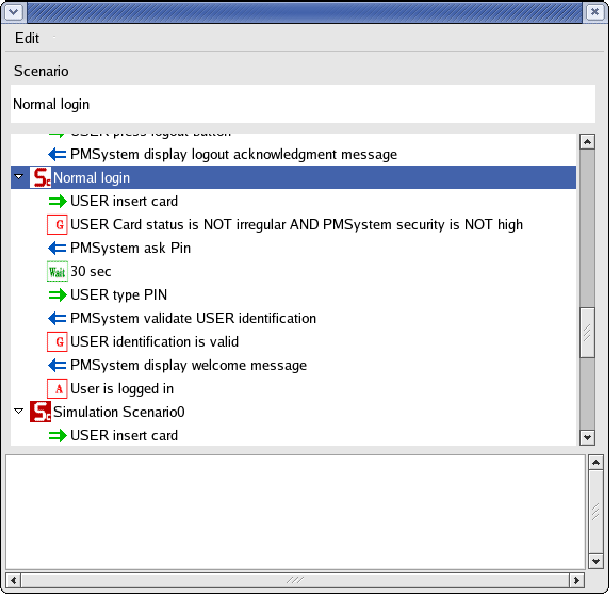Viewport: 609px width, 594px height.
Task: Select the PMSystem display logout acknowledgment message row
Action: [233, 154]
